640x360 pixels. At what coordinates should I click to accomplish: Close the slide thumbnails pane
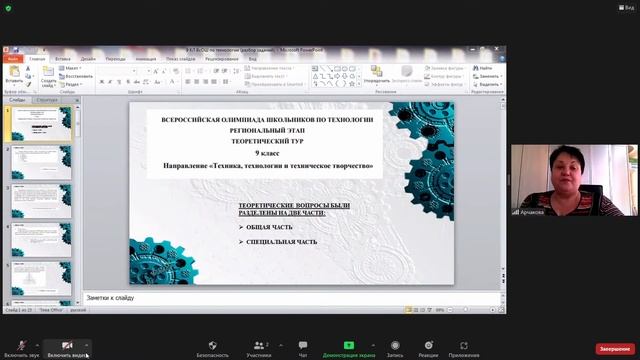pos(77,100)
